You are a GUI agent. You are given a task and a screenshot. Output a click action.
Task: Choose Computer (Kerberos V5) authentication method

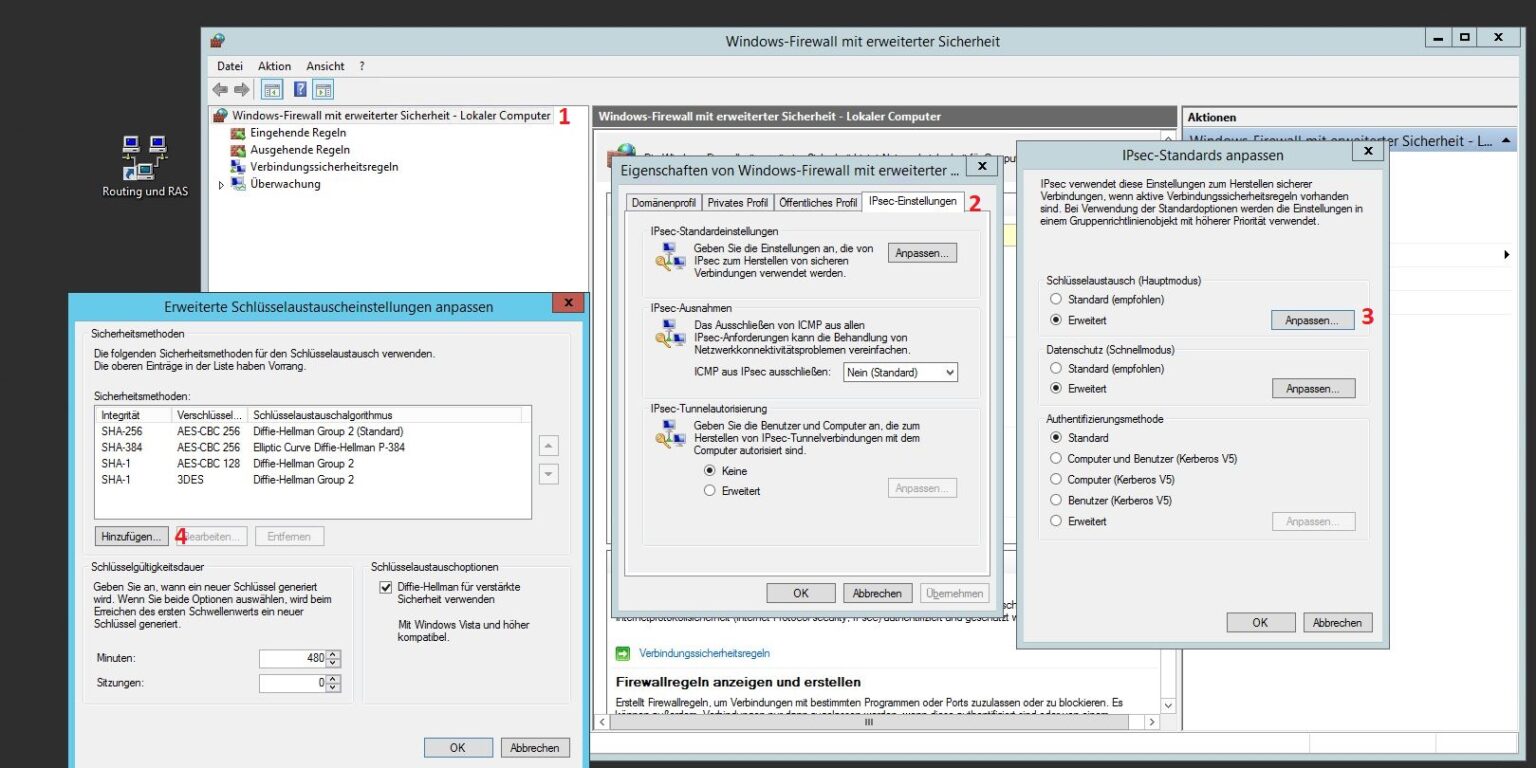point(1057,479)
